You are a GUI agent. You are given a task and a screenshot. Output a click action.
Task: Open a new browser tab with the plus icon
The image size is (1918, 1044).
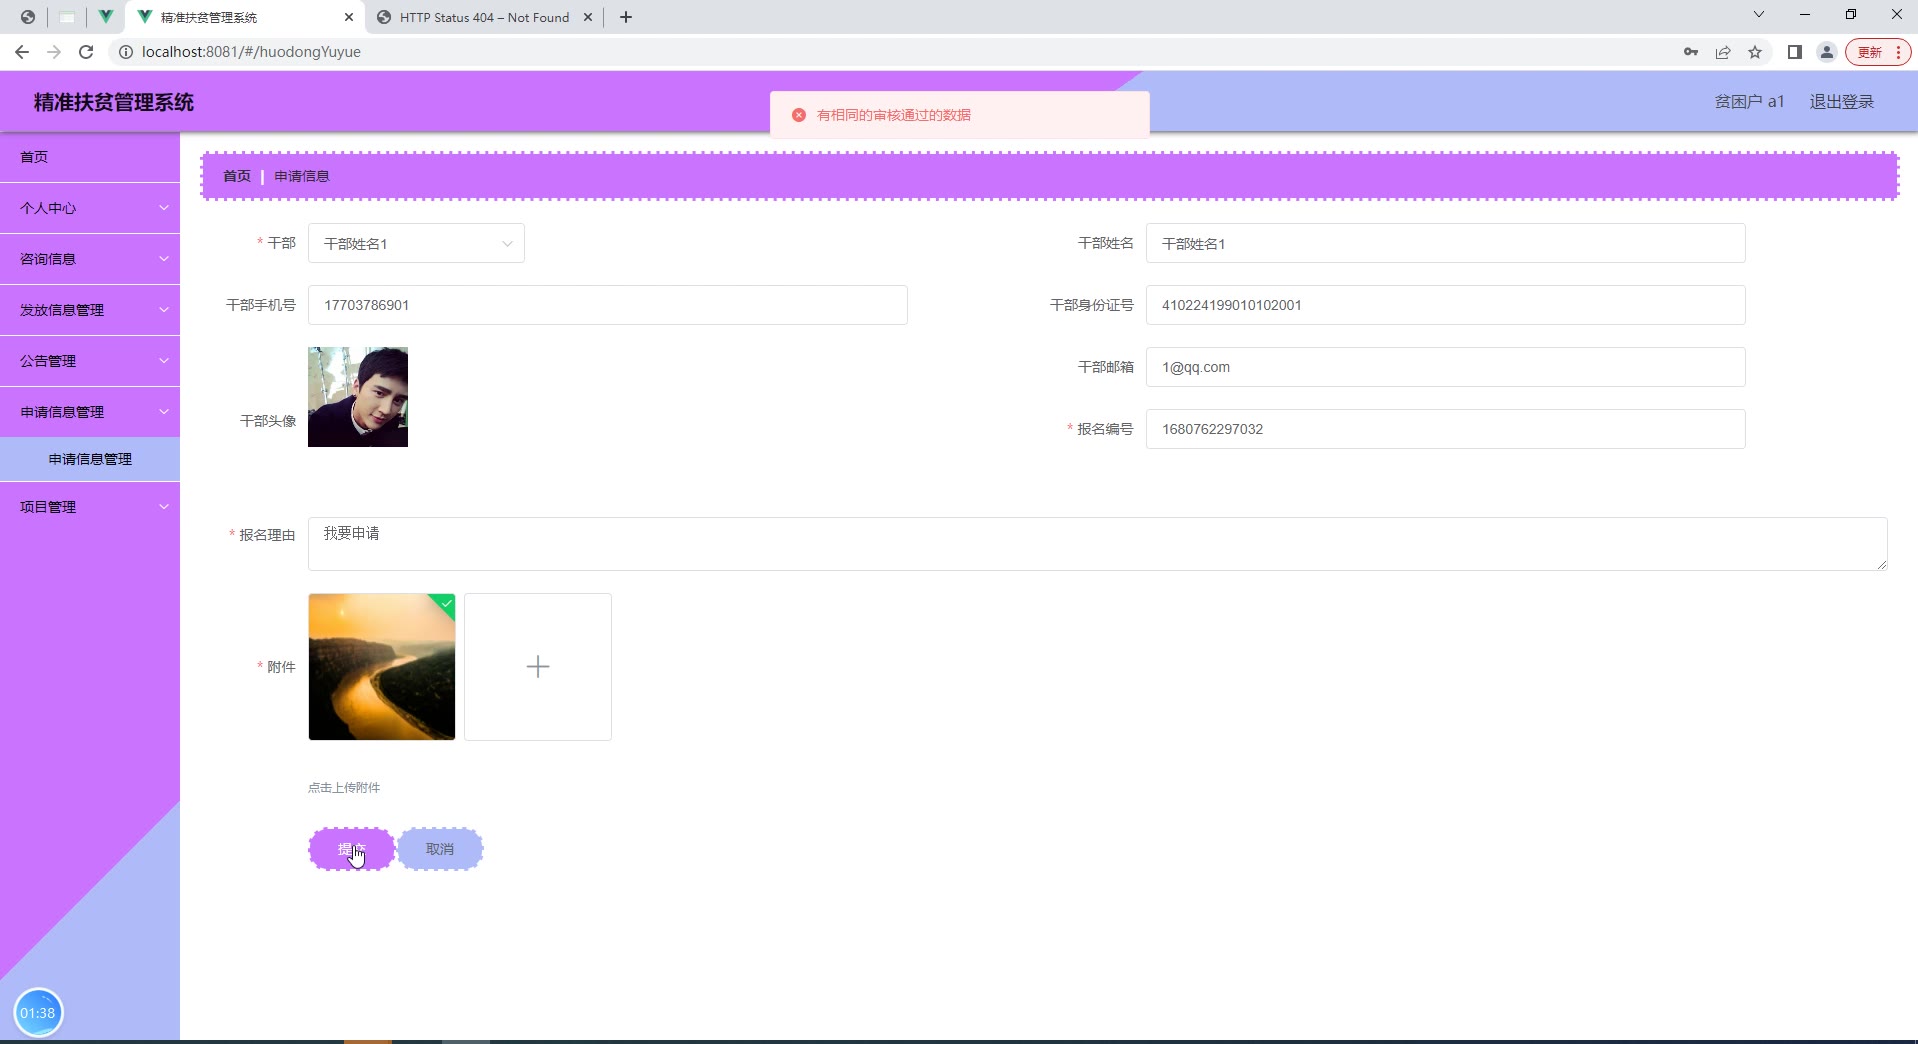[626, 17]
